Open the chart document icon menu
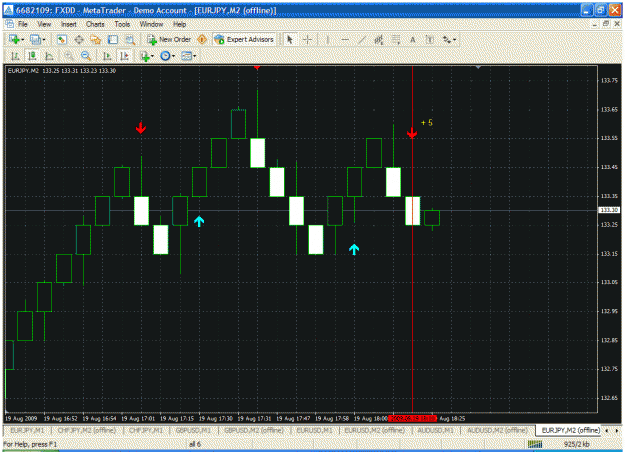This screenshot has width=625, height=452. point(10,24)
